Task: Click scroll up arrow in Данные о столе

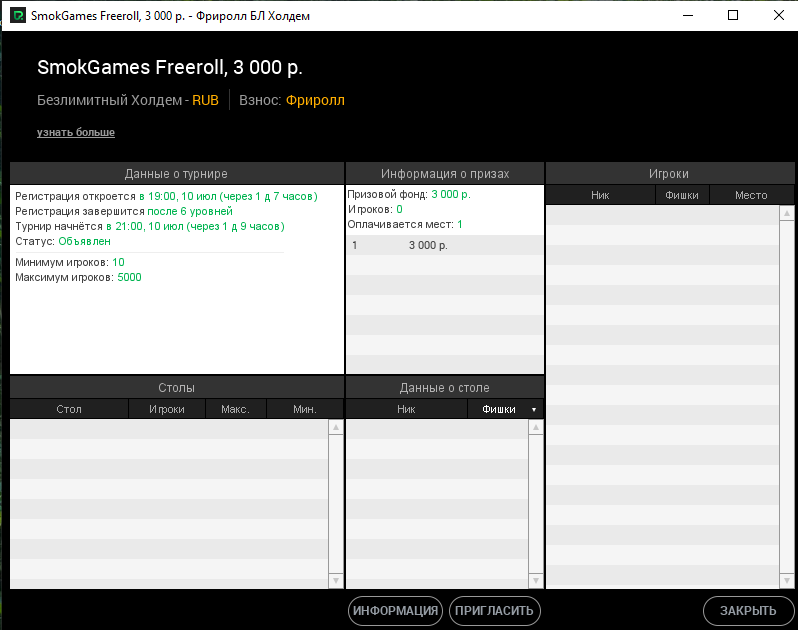Action: (536, 427)
